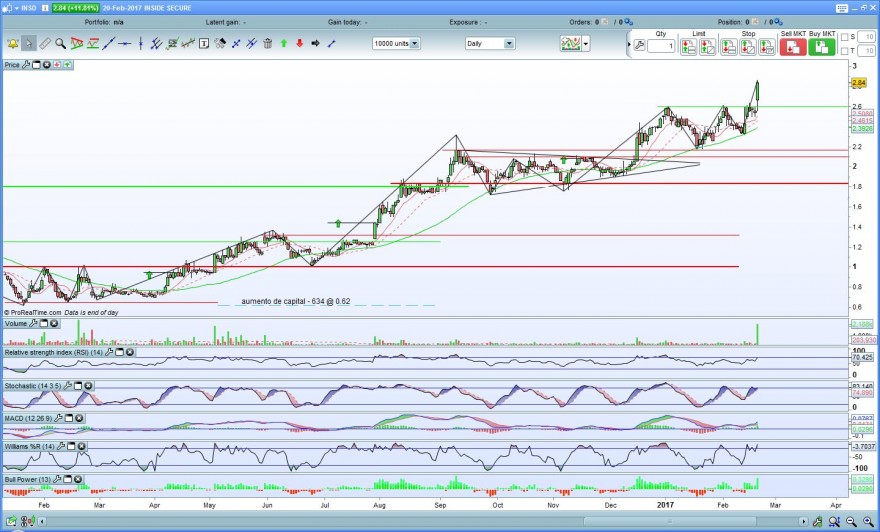
Task: Select the trend line segment tool
Action: 109,43
